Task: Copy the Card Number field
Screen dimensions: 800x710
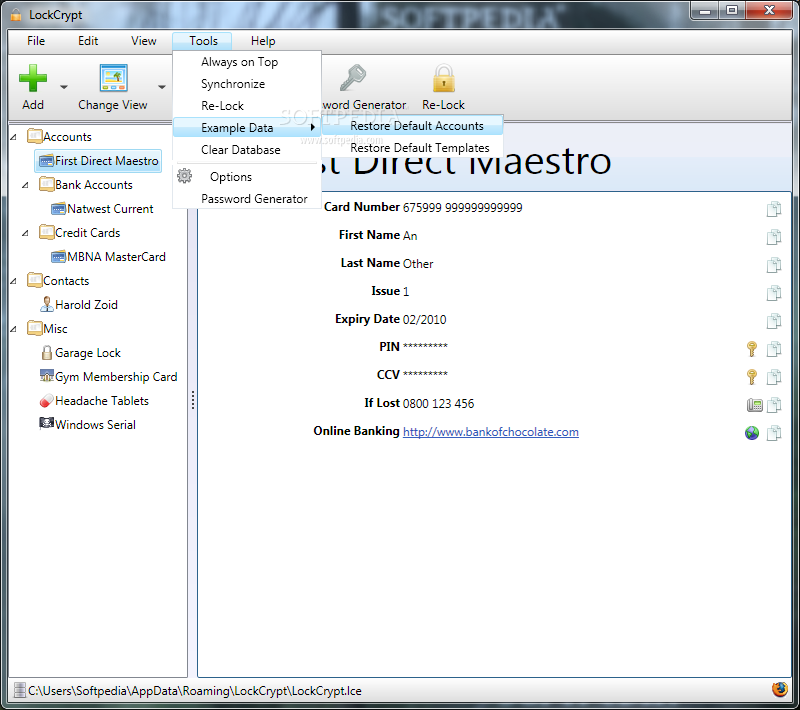Action: pyautogui.click(x=774, y=209)
